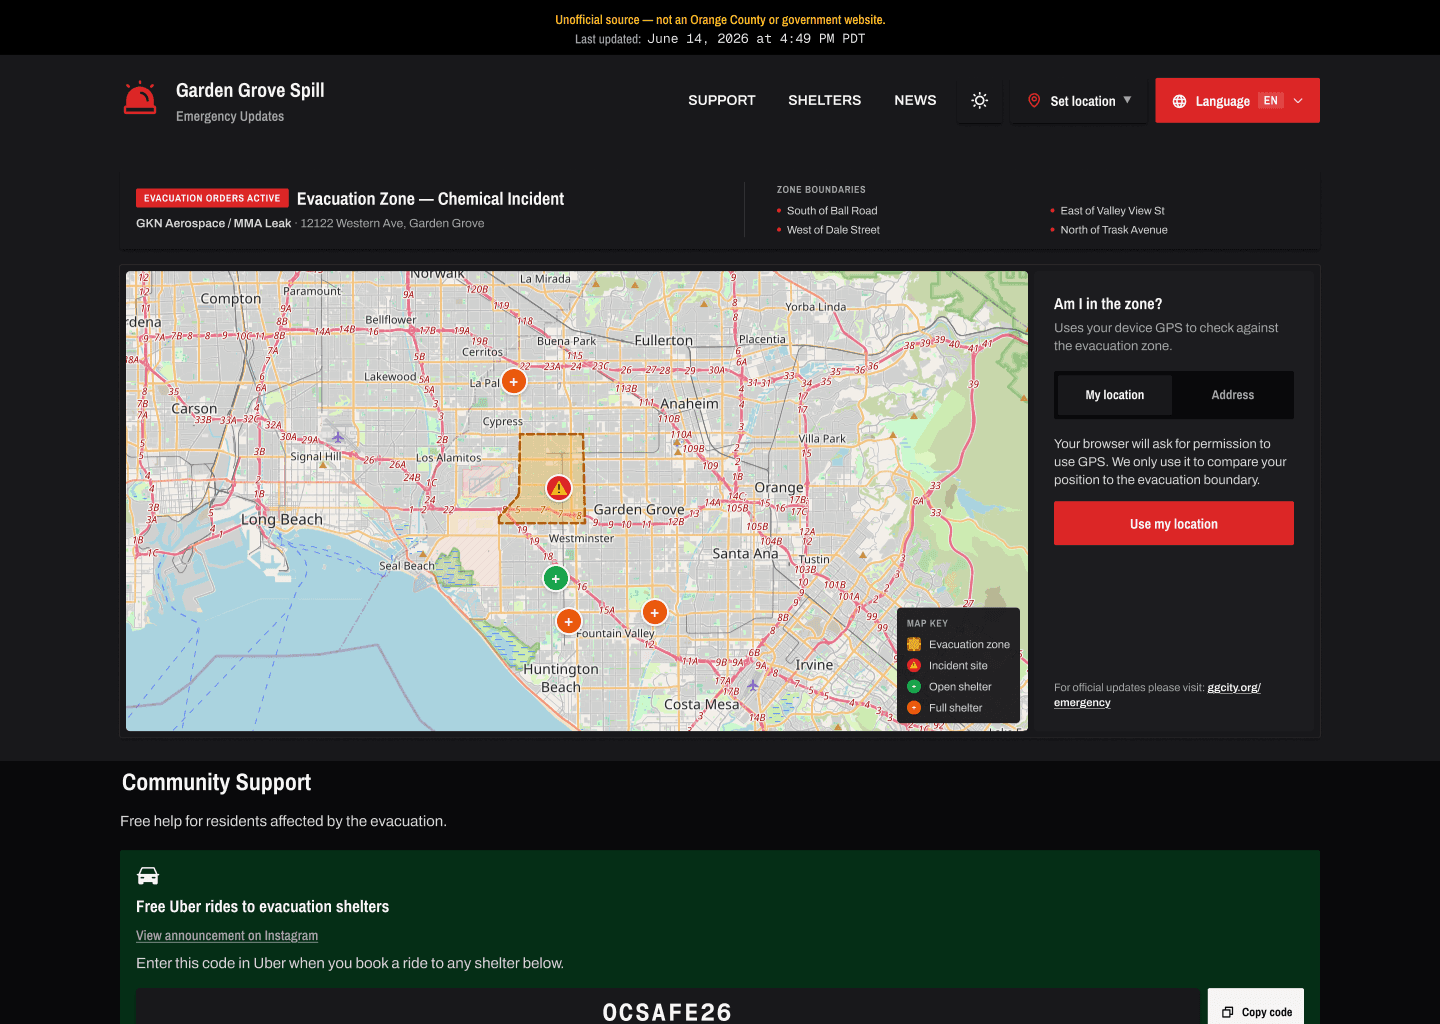Click the Long Beach label on map
Viewport: 1440px width, 1024px height.
282,519
